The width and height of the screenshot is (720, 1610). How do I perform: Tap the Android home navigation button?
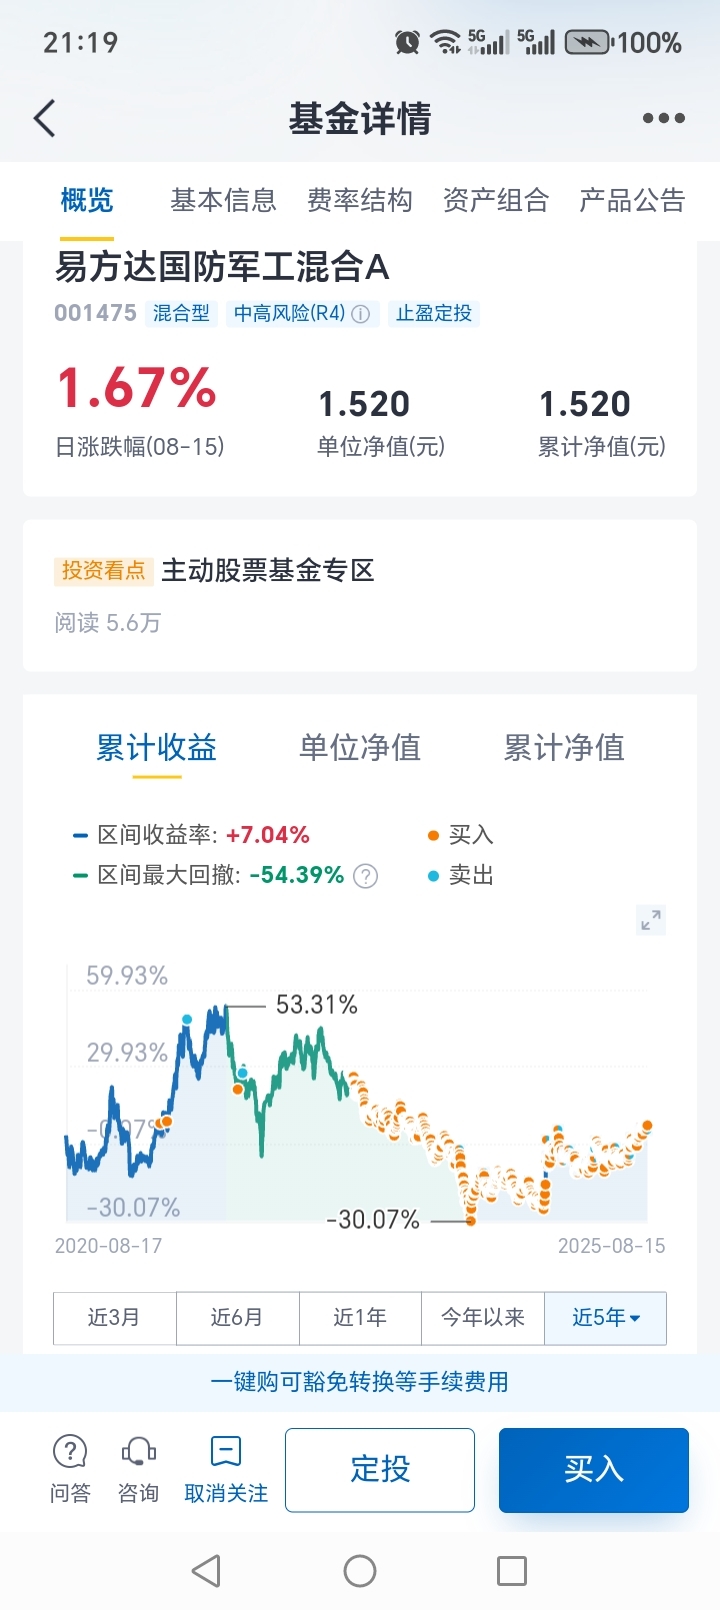point(360,1571)
